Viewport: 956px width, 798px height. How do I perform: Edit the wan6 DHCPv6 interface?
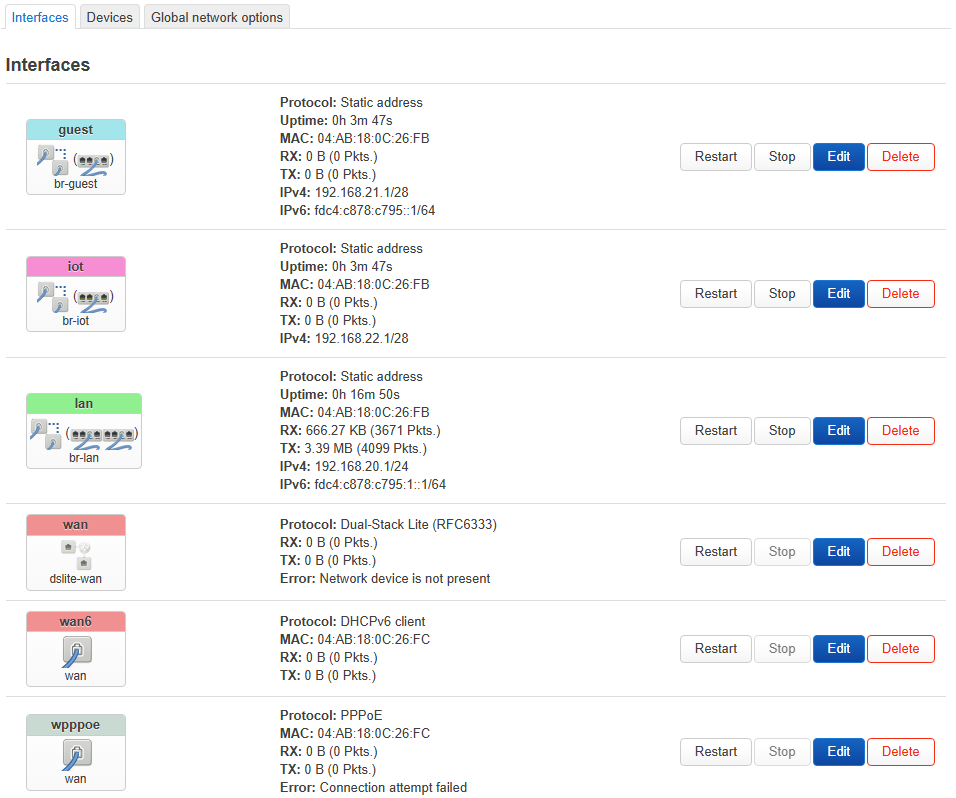[x=839, y=649]
